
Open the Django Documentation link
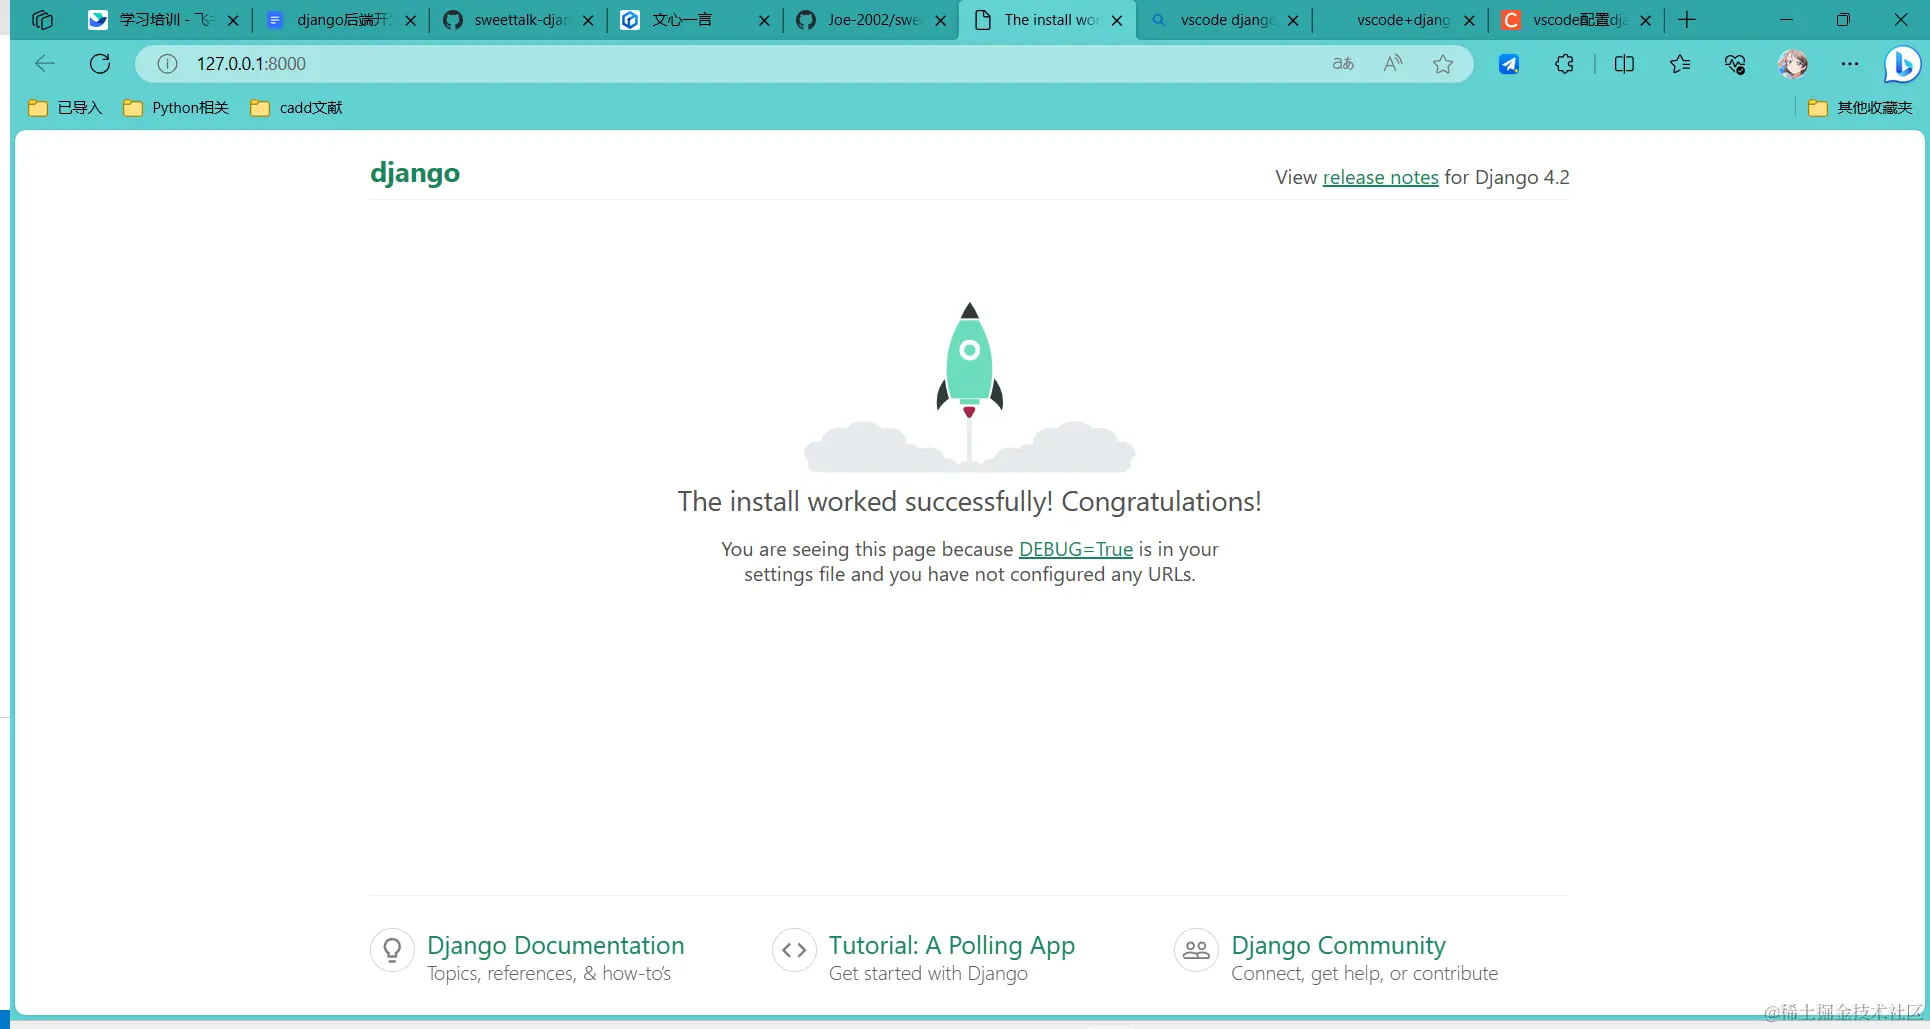click(x=555, y=945)
